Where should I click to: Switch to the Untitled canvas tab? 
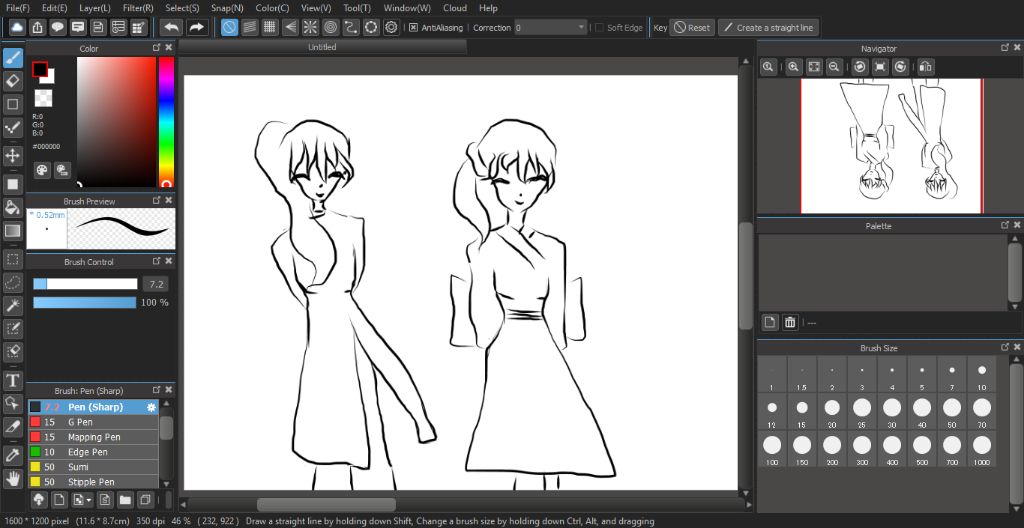click(x=323, y=47)
